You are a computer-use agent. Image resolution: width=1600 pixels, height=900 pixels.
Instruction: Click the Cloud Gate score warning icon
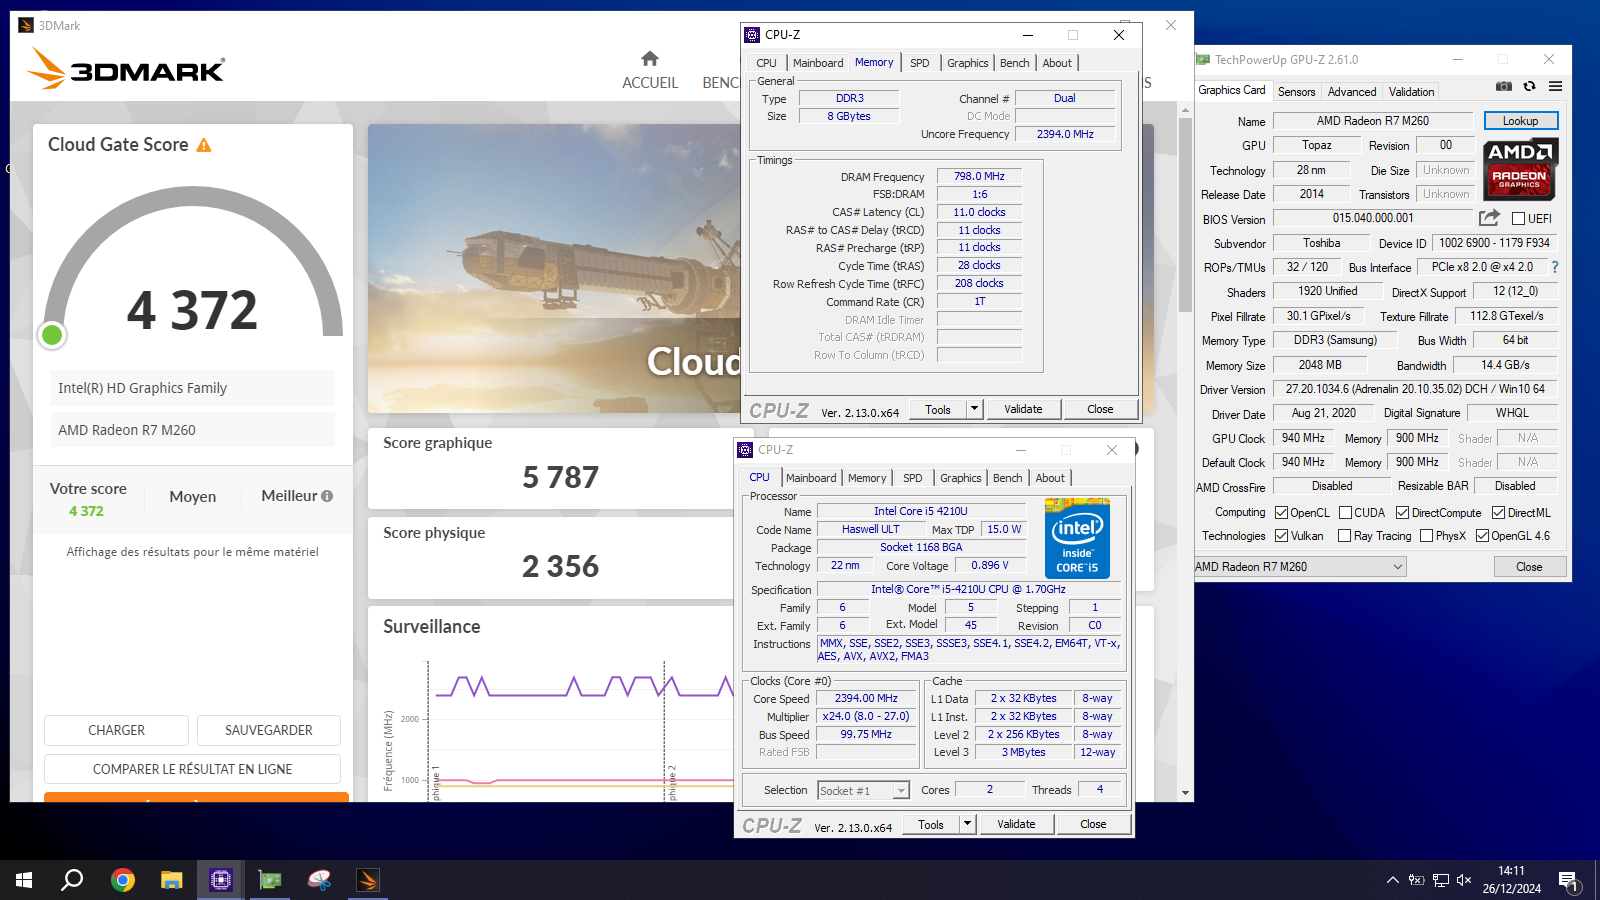(x=204, y=145)
